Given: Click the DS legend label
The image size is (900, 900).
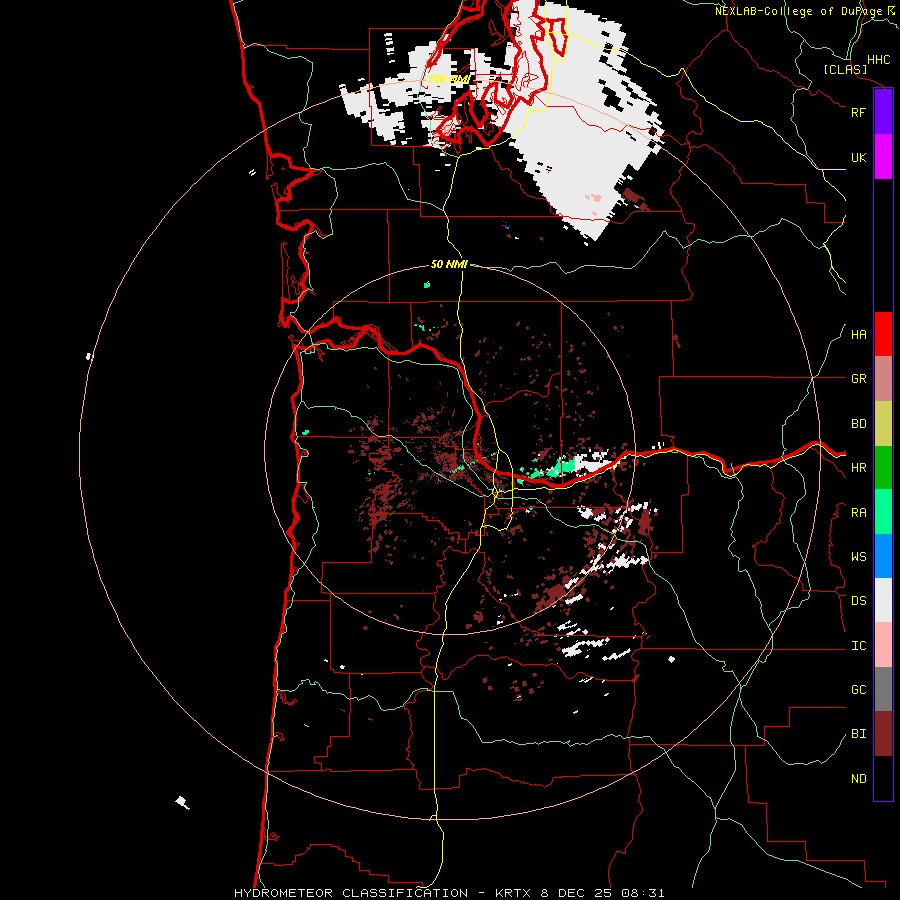Looking at the screenshot, I should 858,601.
